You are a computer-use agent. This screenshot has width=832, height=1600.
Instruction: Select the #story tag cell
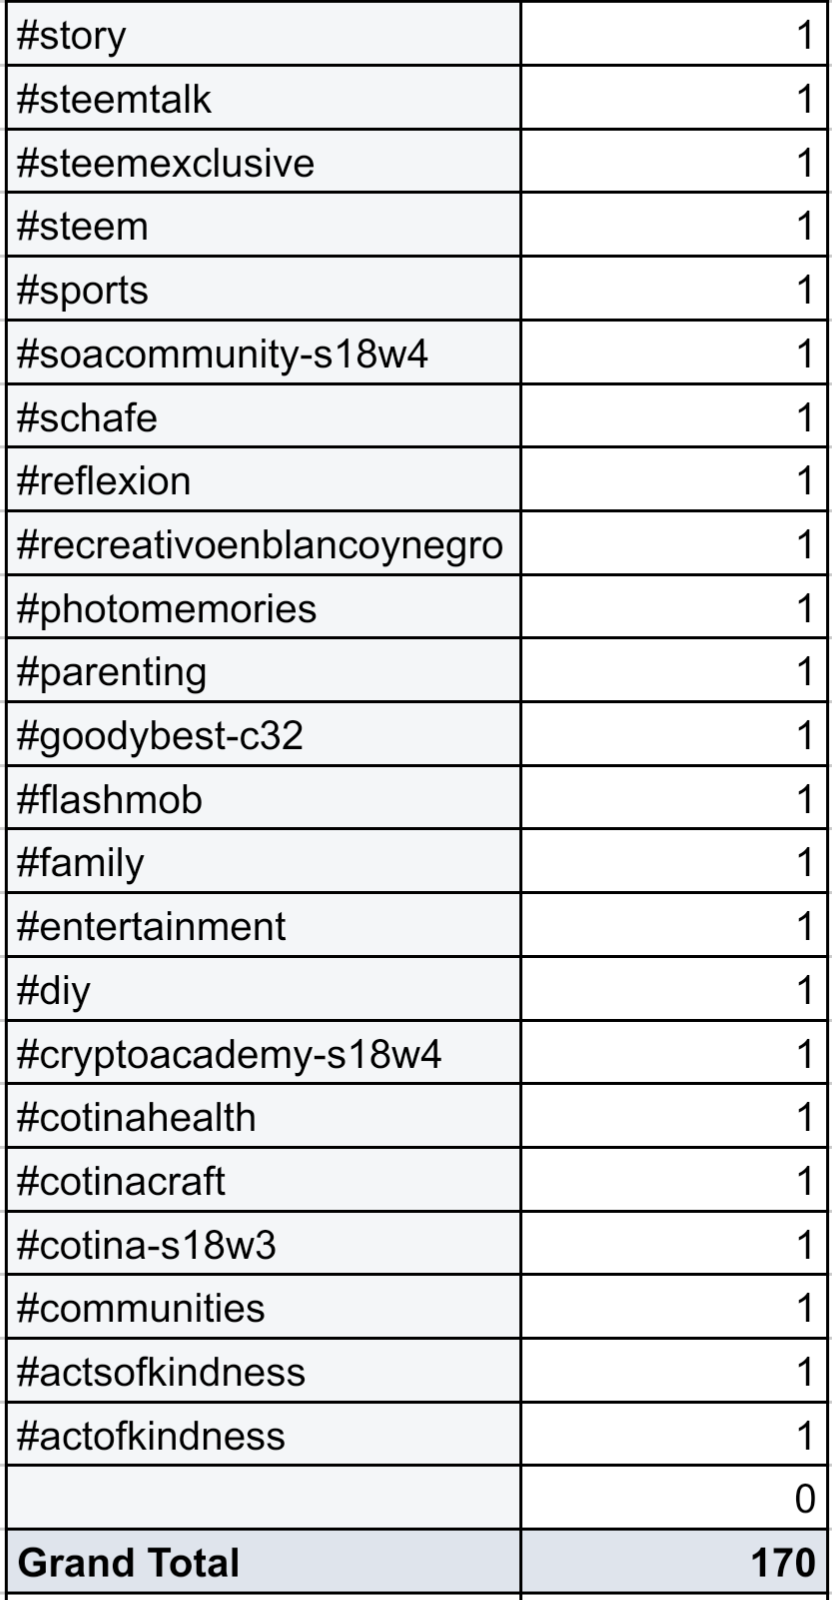pyautogui.click(x=264, y=37)
